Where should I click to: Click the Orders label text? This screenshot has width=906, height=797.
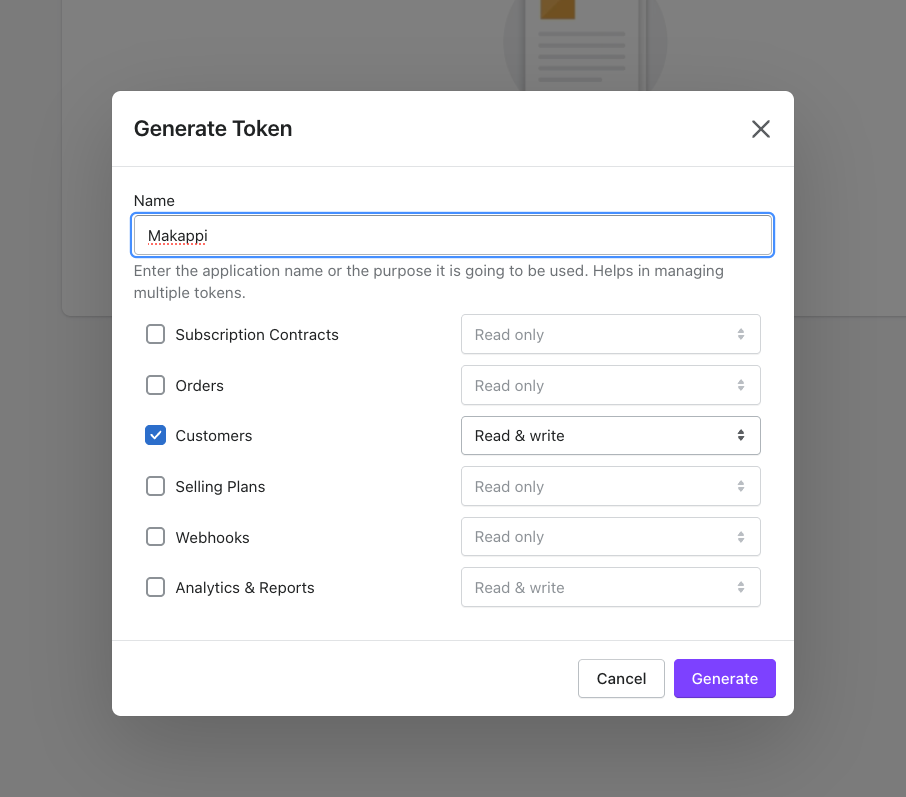[199, 385]
